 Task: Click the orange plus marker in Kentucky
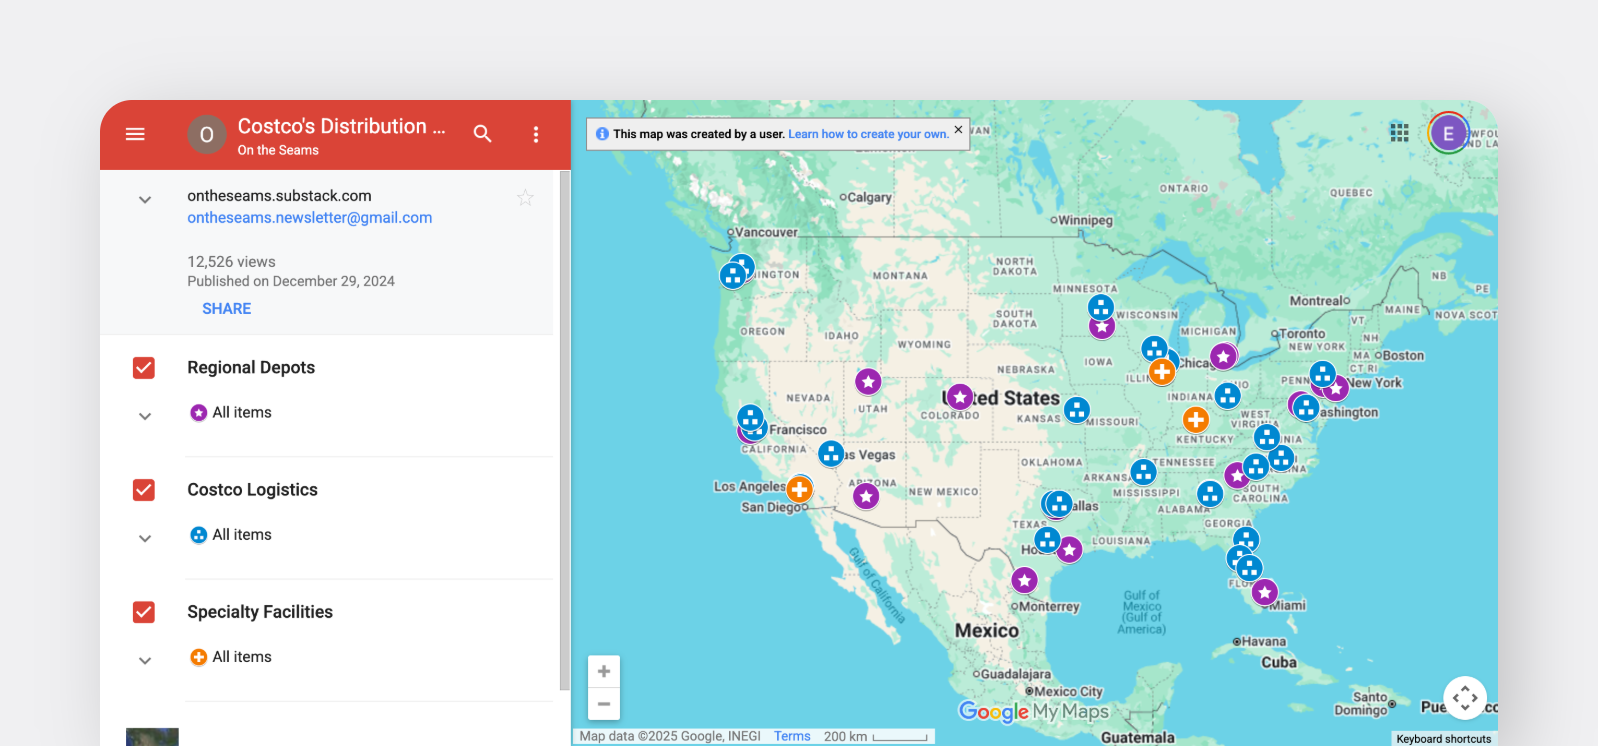(x=1196, y=420)
